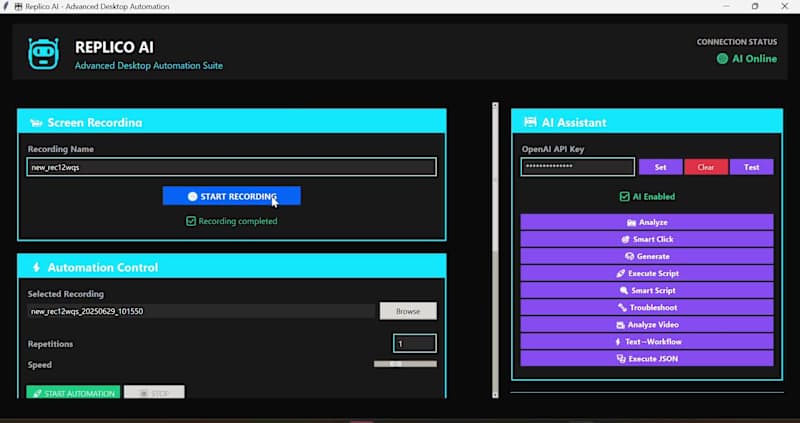Click the Automation Control lightning icon
Viewport: 800px width, 423px height.
tap(36, 267)
